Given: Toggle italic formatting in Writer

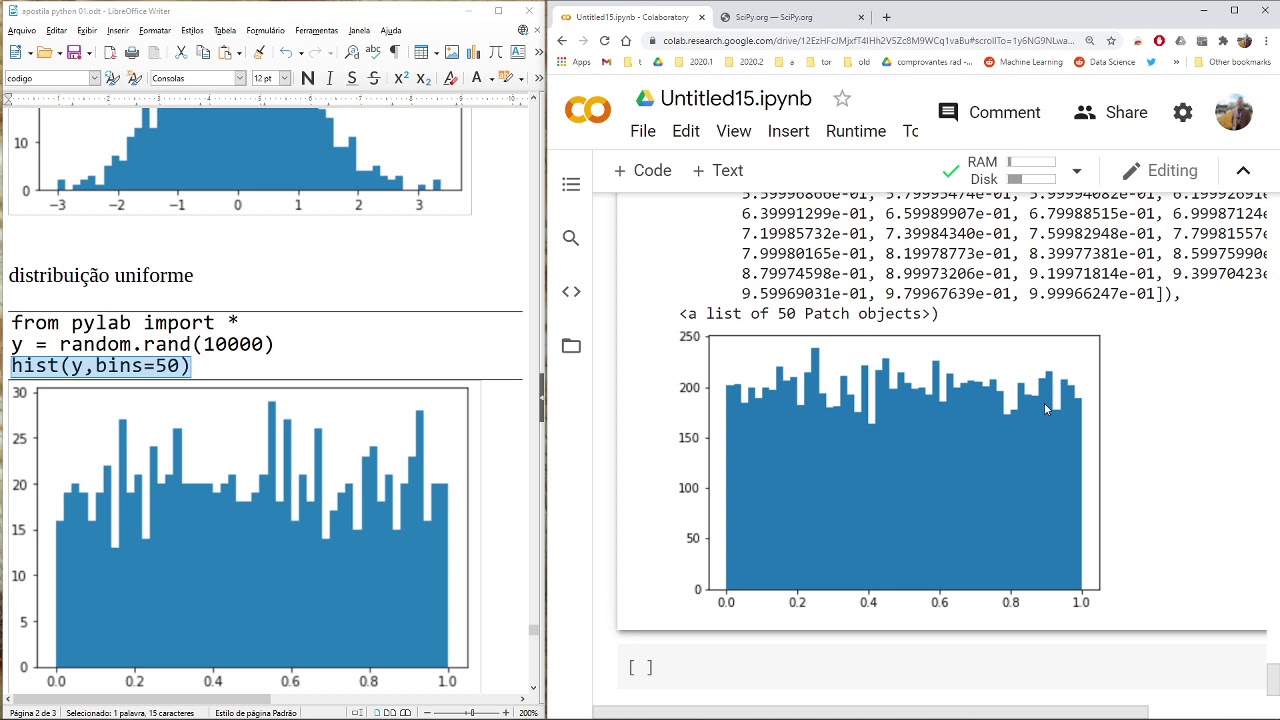Looking at the screenshot, I should (x=330, y=78).
